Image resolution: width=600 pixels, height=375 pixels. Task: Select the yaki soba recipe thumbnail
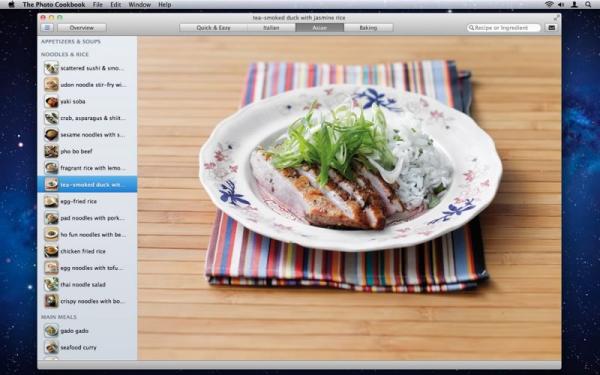(x=51, y=101)
